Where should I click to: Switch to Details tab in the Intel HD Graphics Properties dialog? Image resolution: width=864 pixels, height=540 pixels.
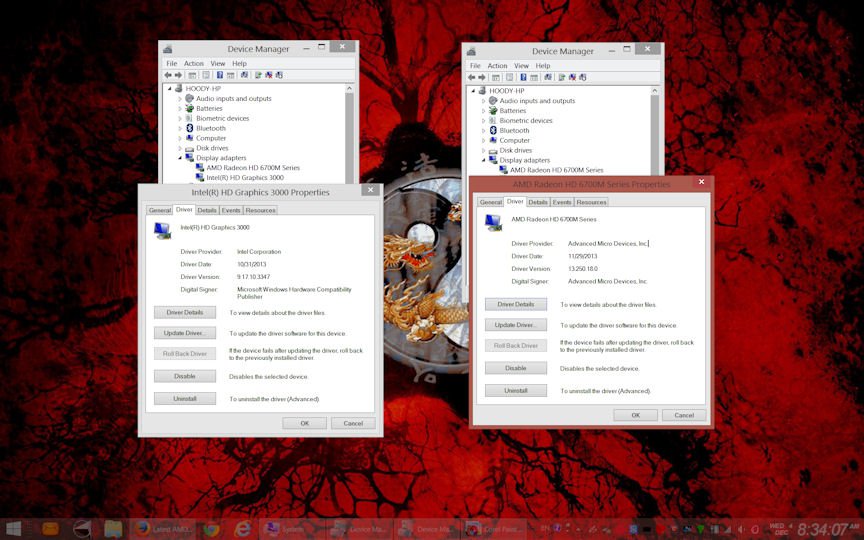(207, 210)
